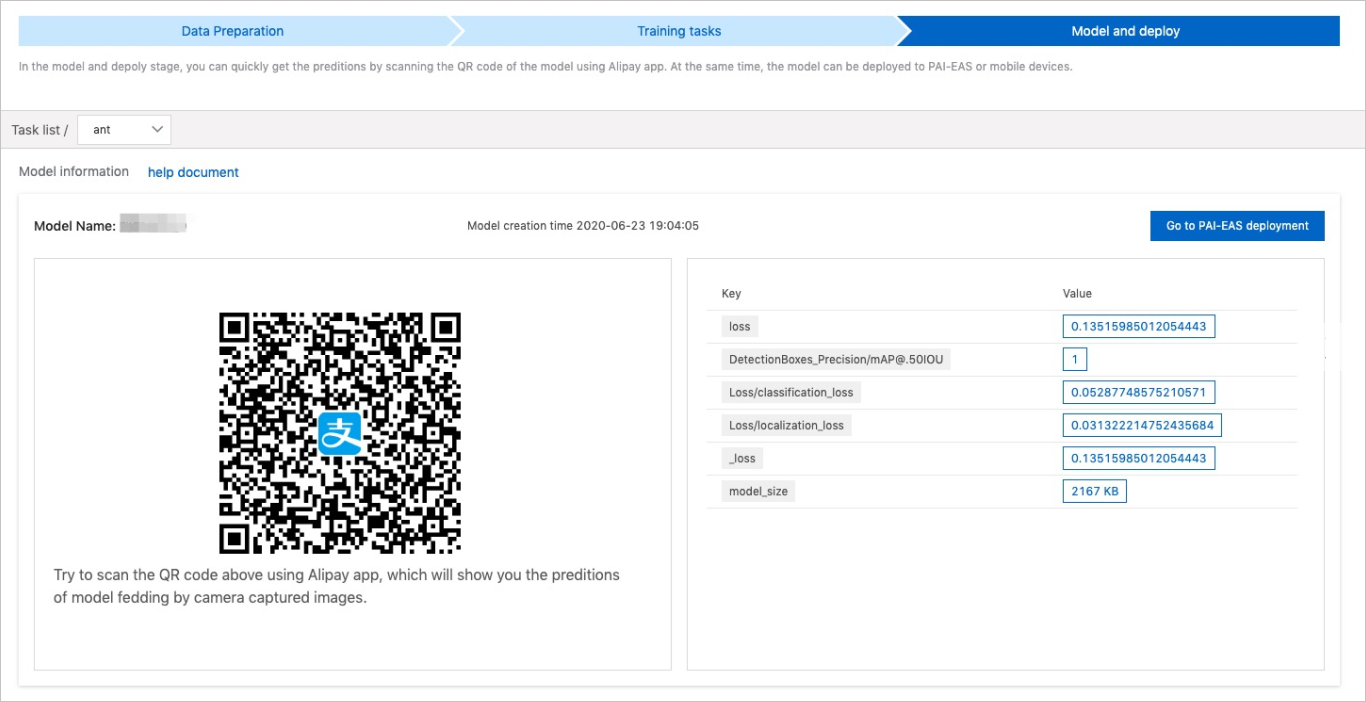Select the 'loss' key cell
The width and height of the screenshot is (1366, 702).
click(740, 327)
